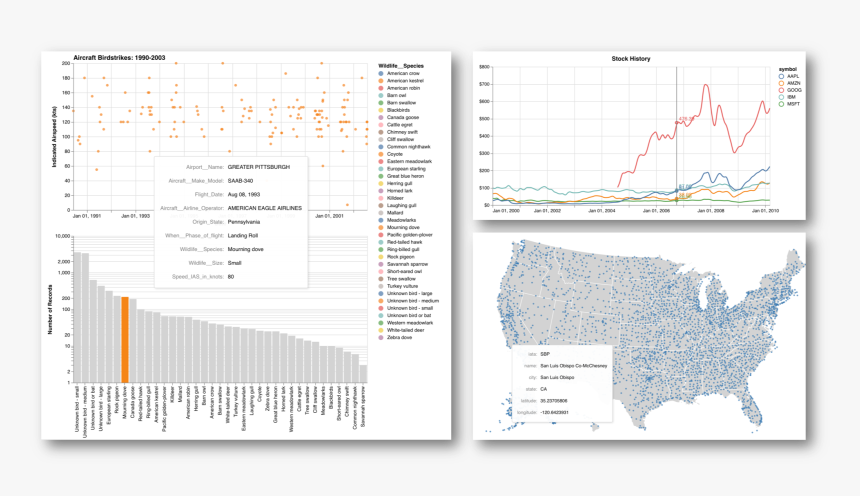Select Canada goose in the species legend

pos(401,117)
